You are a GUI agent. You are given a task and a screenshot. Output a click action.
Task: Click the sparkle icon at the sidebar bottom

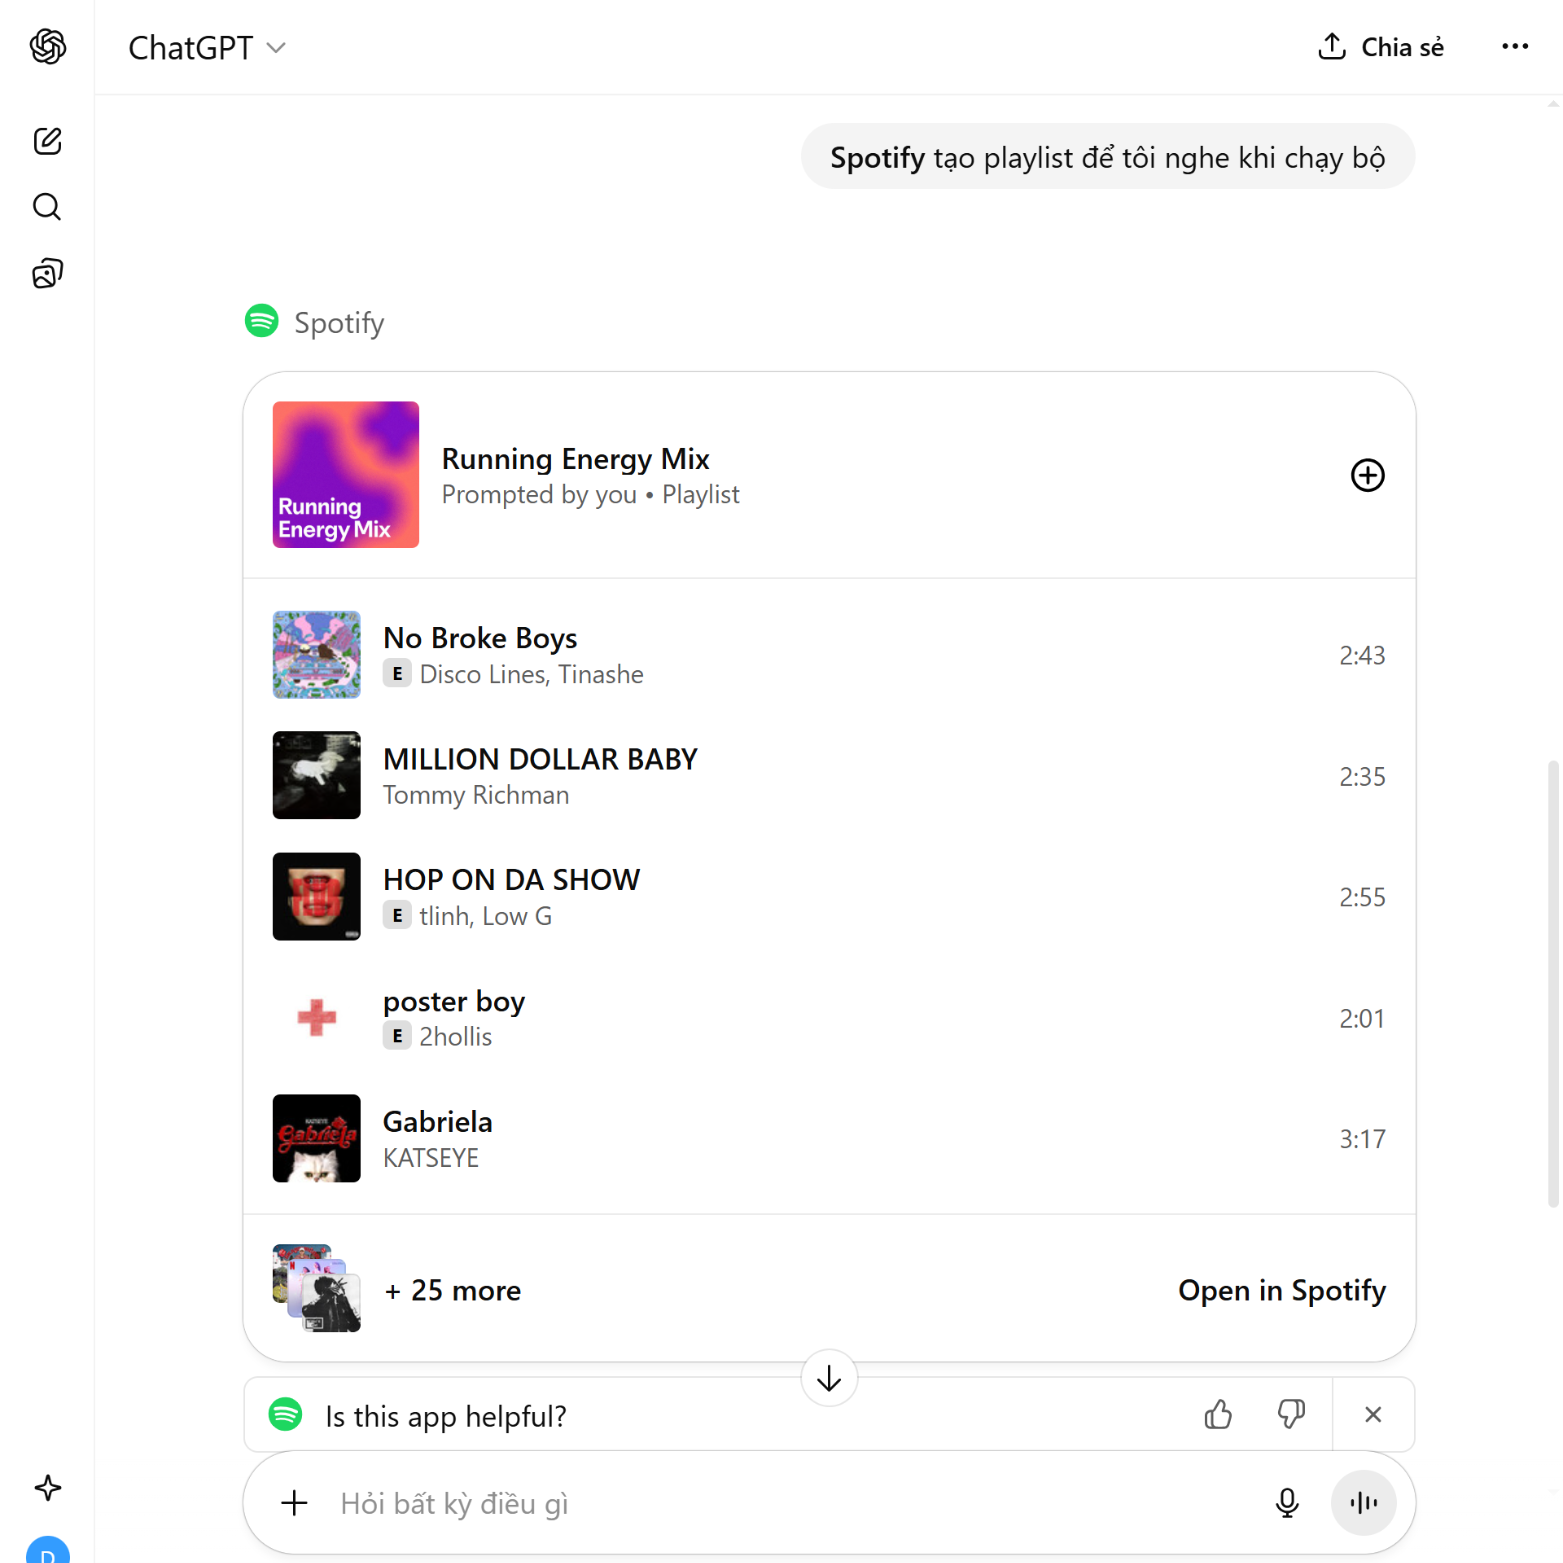pos(47,1488)
